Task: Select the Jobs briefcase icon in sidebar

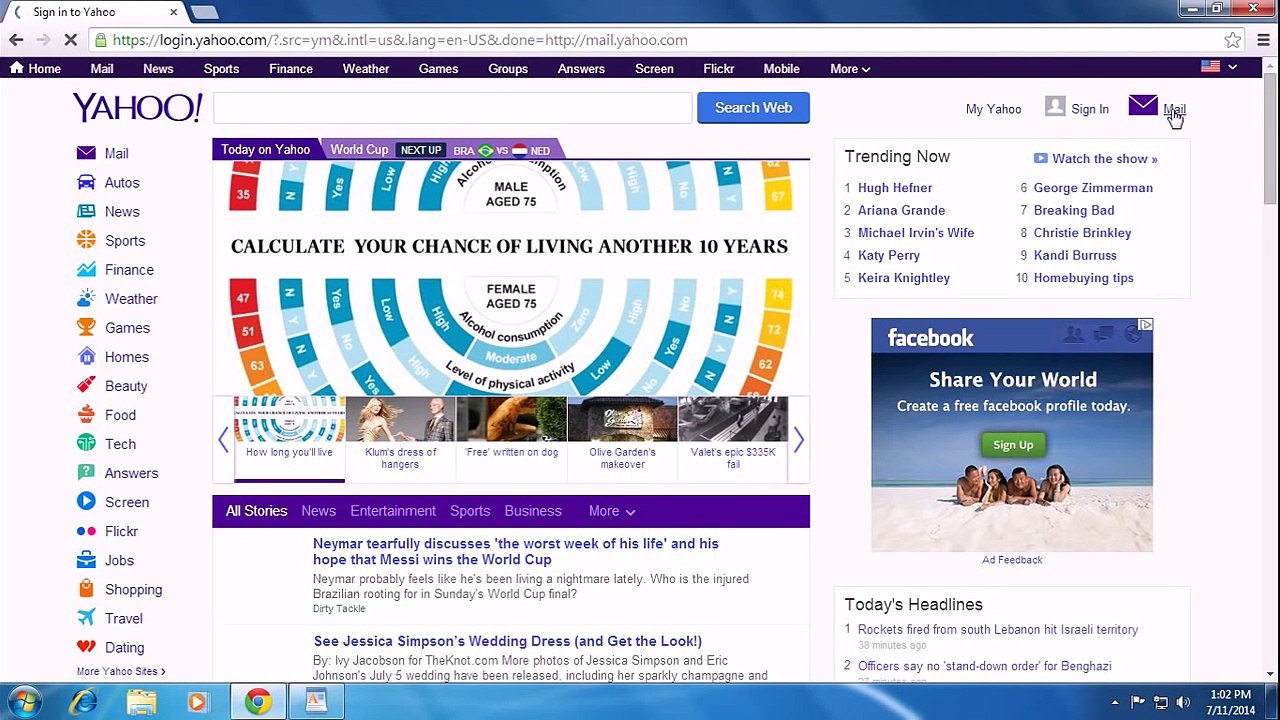Action: click(x=86, y=560)
